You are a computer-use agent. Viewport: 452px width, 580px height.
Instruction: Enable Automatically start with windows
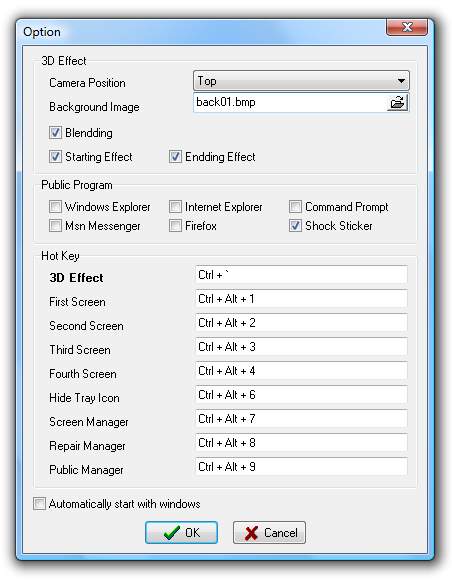[x=39, y=503]
